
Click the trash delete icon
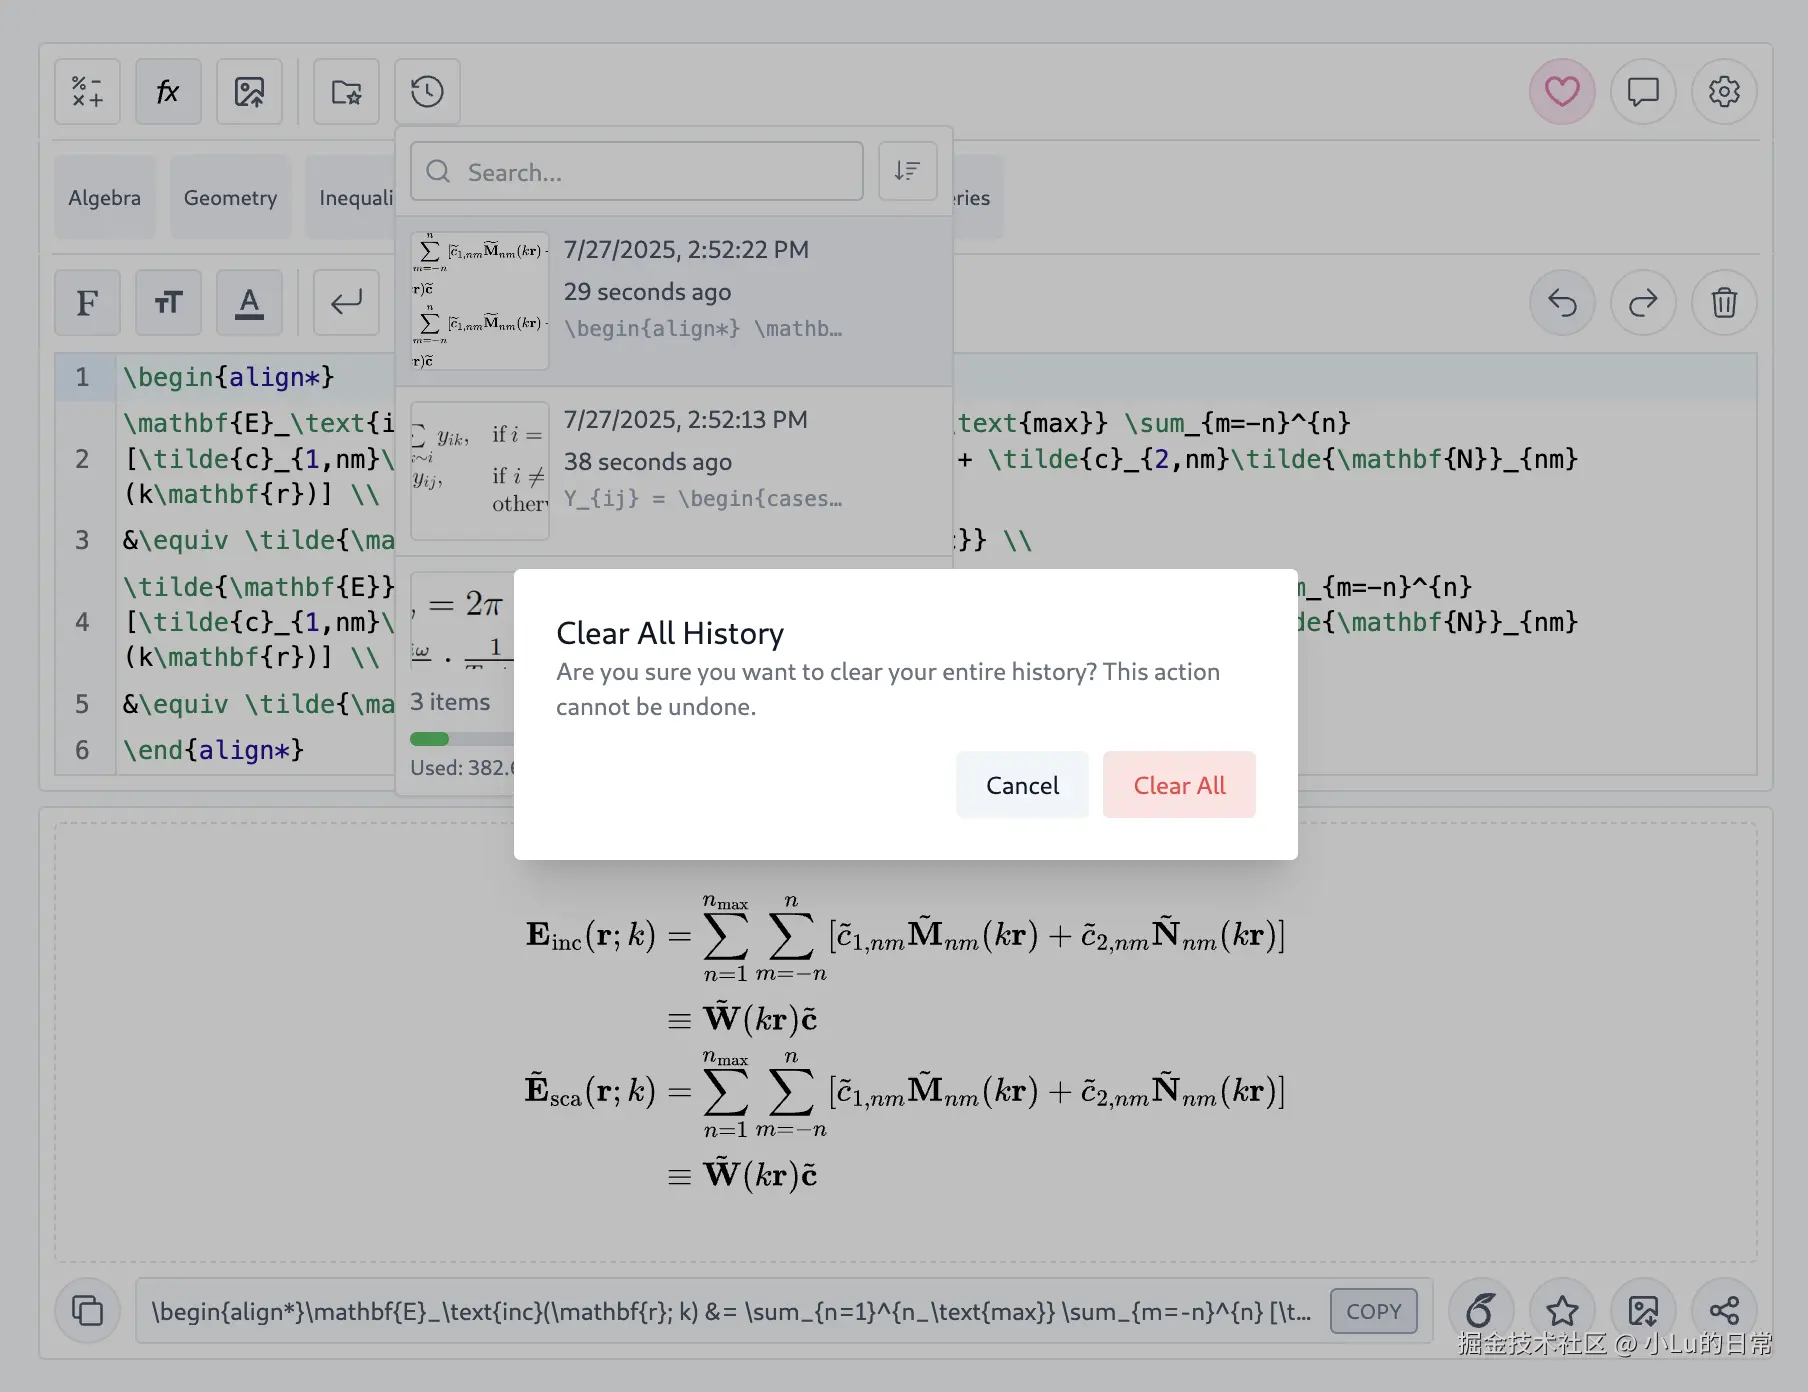[x=1723, y=302]
